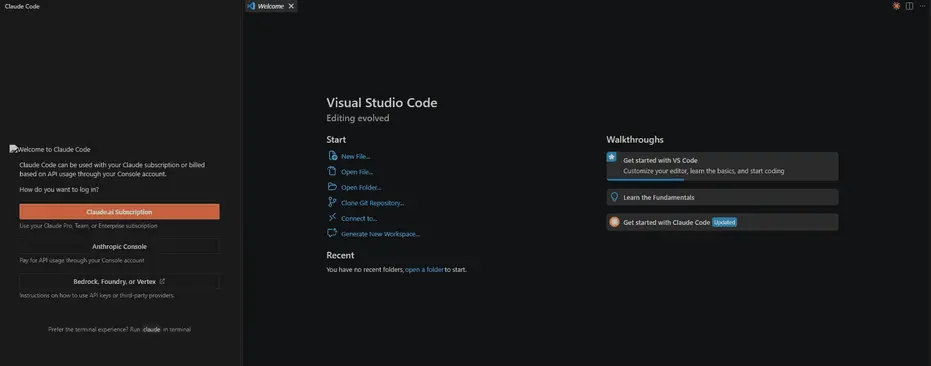Viewport: 931px width, 366px height.
Task: Open Get started with VS Code walkthrough
Action: [x=722, y=166]
